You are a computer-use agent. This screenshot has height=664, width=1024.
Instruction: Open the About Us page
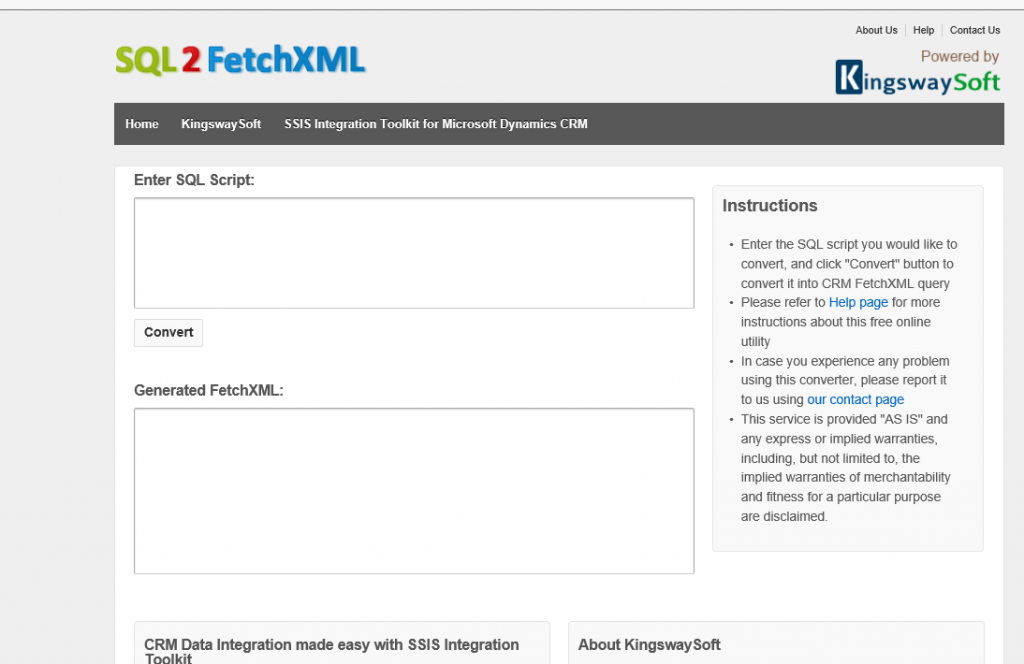pos(876,30)
